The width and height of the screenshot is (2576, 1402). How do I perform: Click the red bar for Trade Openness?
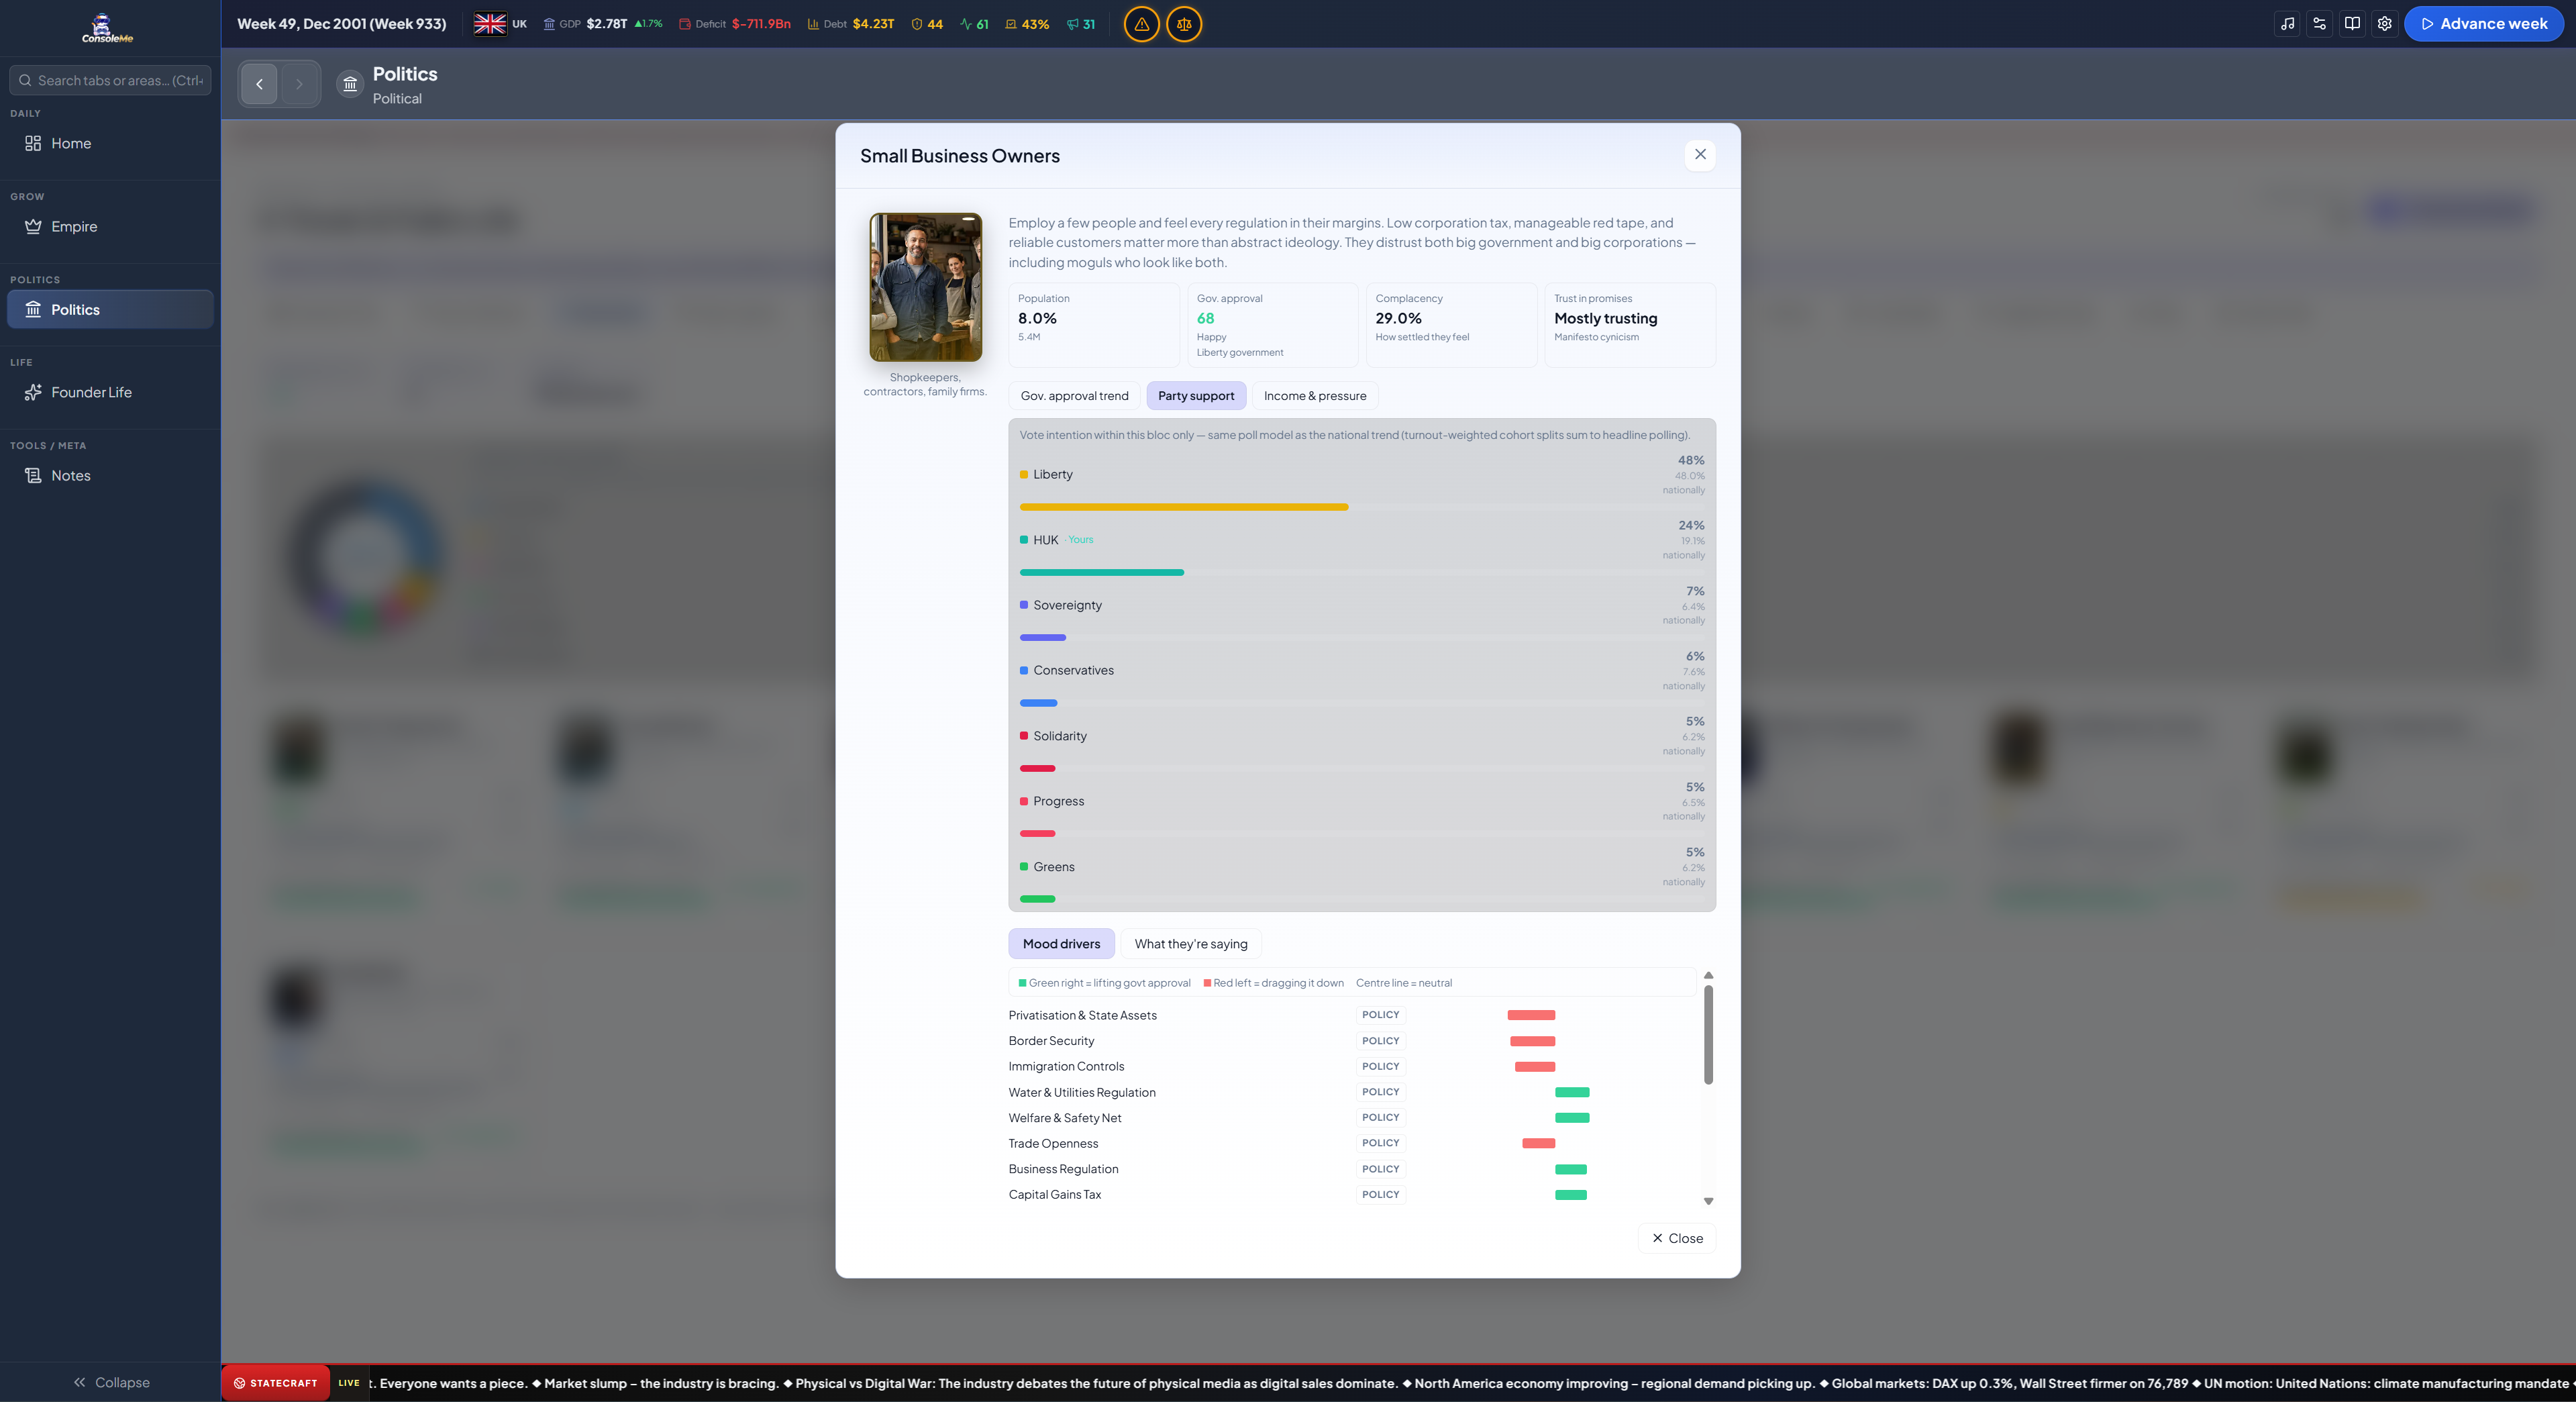(1538, 1143)
